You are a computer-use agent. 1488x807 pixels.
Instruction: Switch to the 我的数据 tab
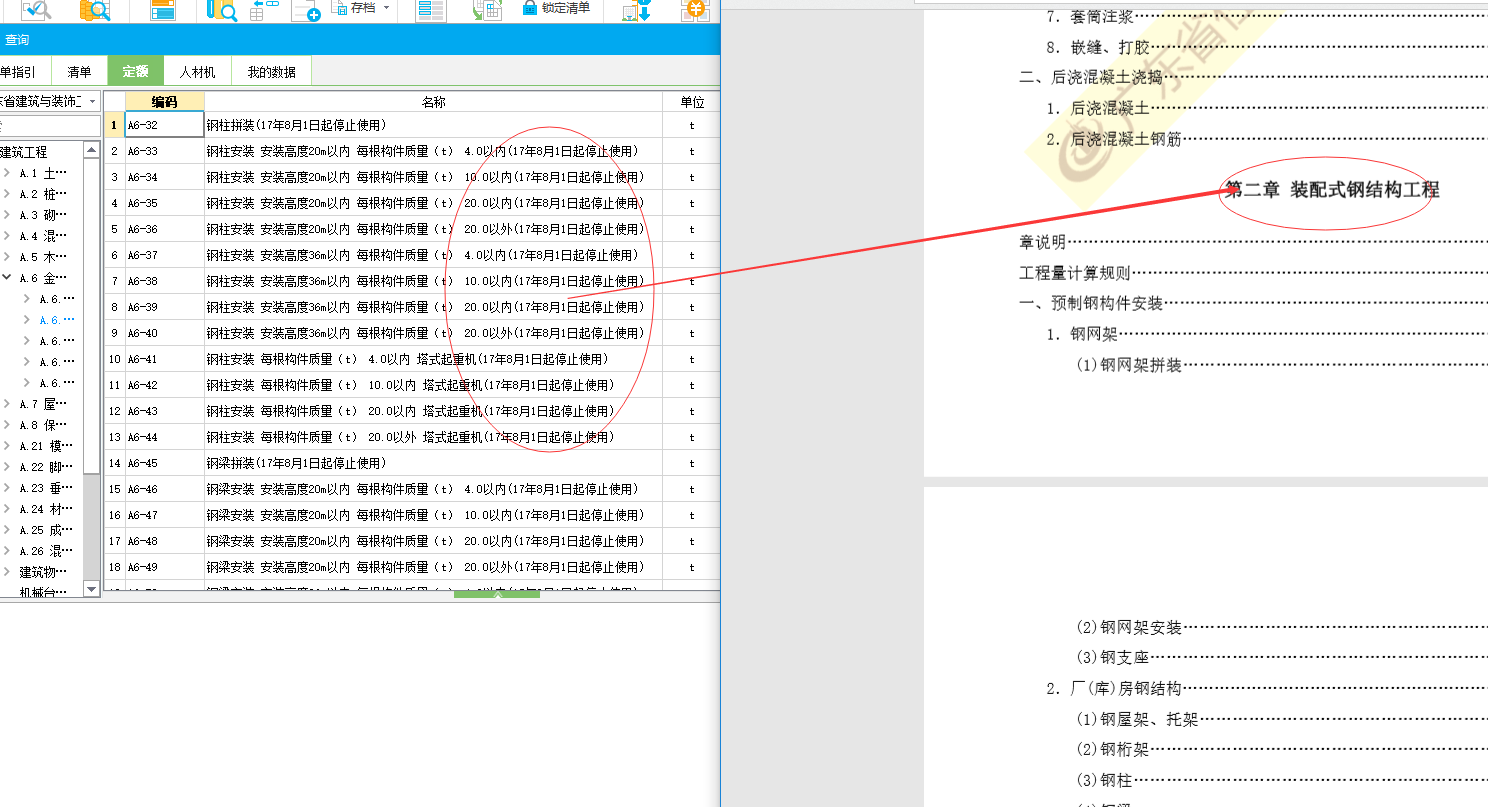point(272,72)
